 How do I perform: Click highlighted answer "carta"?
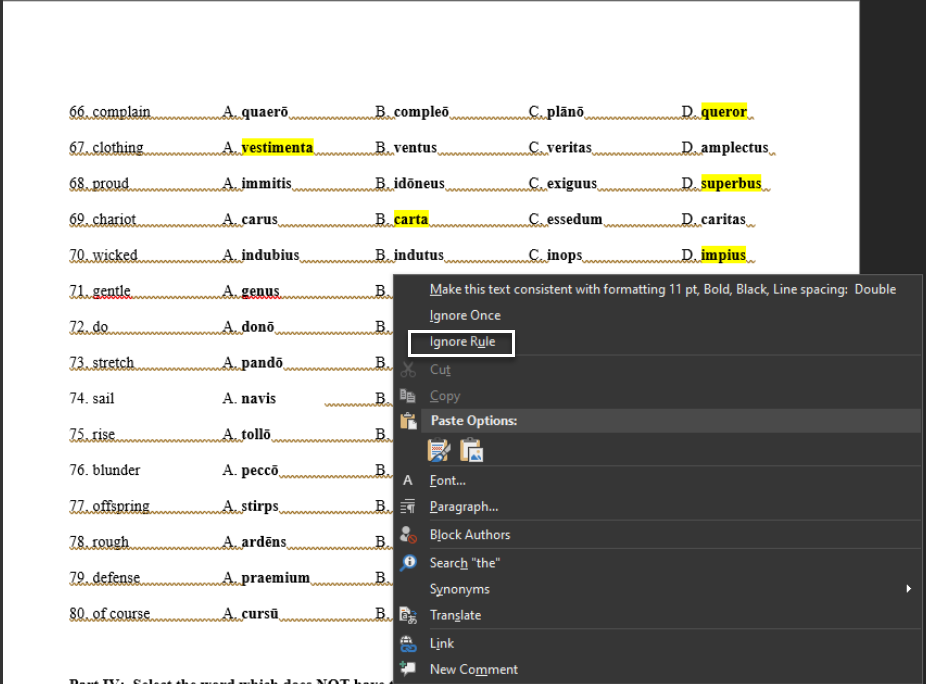[x=411, y=219]
